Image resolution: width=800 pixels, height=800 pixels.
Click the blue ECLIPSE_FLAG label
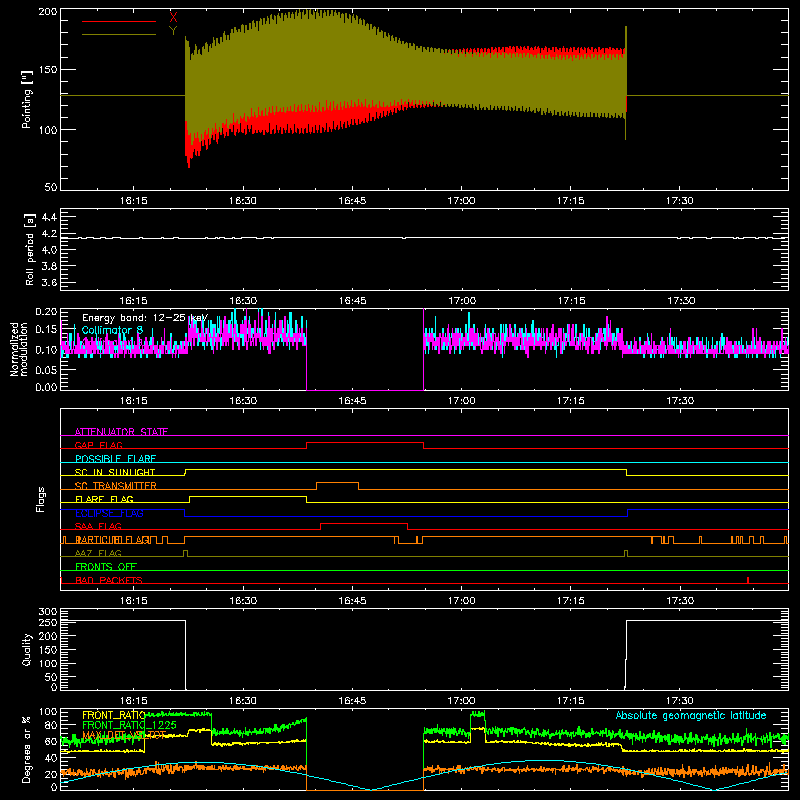(x=109, y=513)
